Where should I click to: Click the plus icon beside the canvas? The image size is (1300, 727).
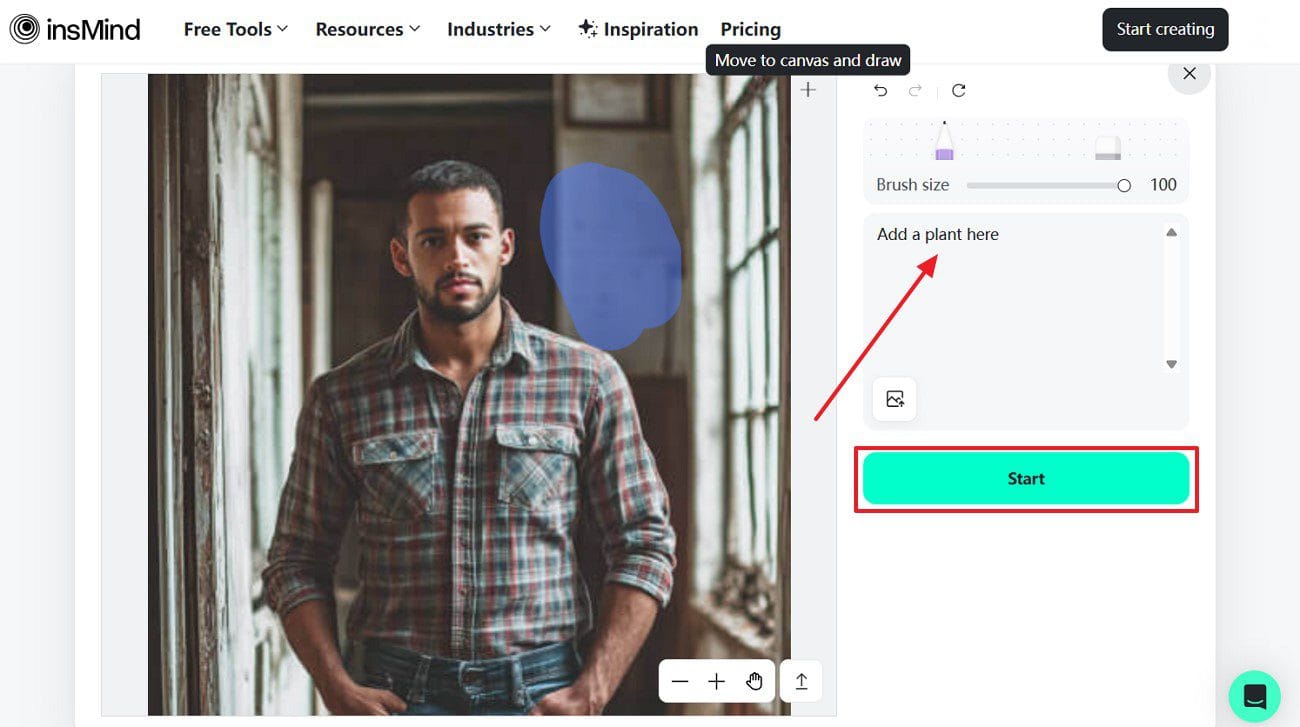pyautogui.click(x=808, y=90)
